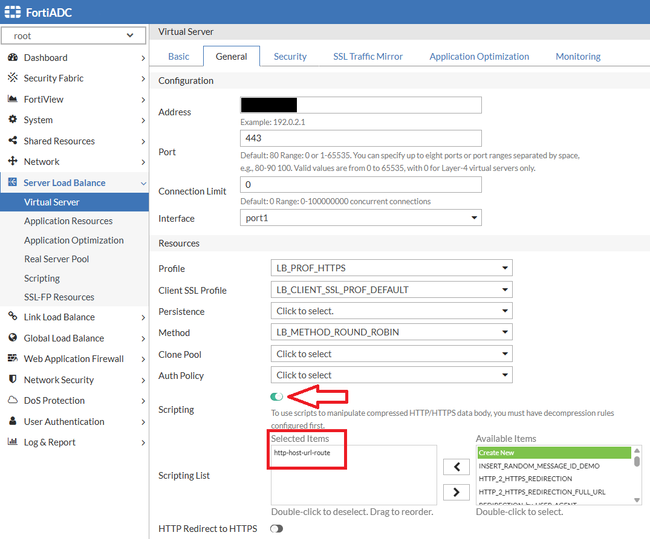Click the right arrow button in Scripting List
650x539 pixels.
coord(456,491)
